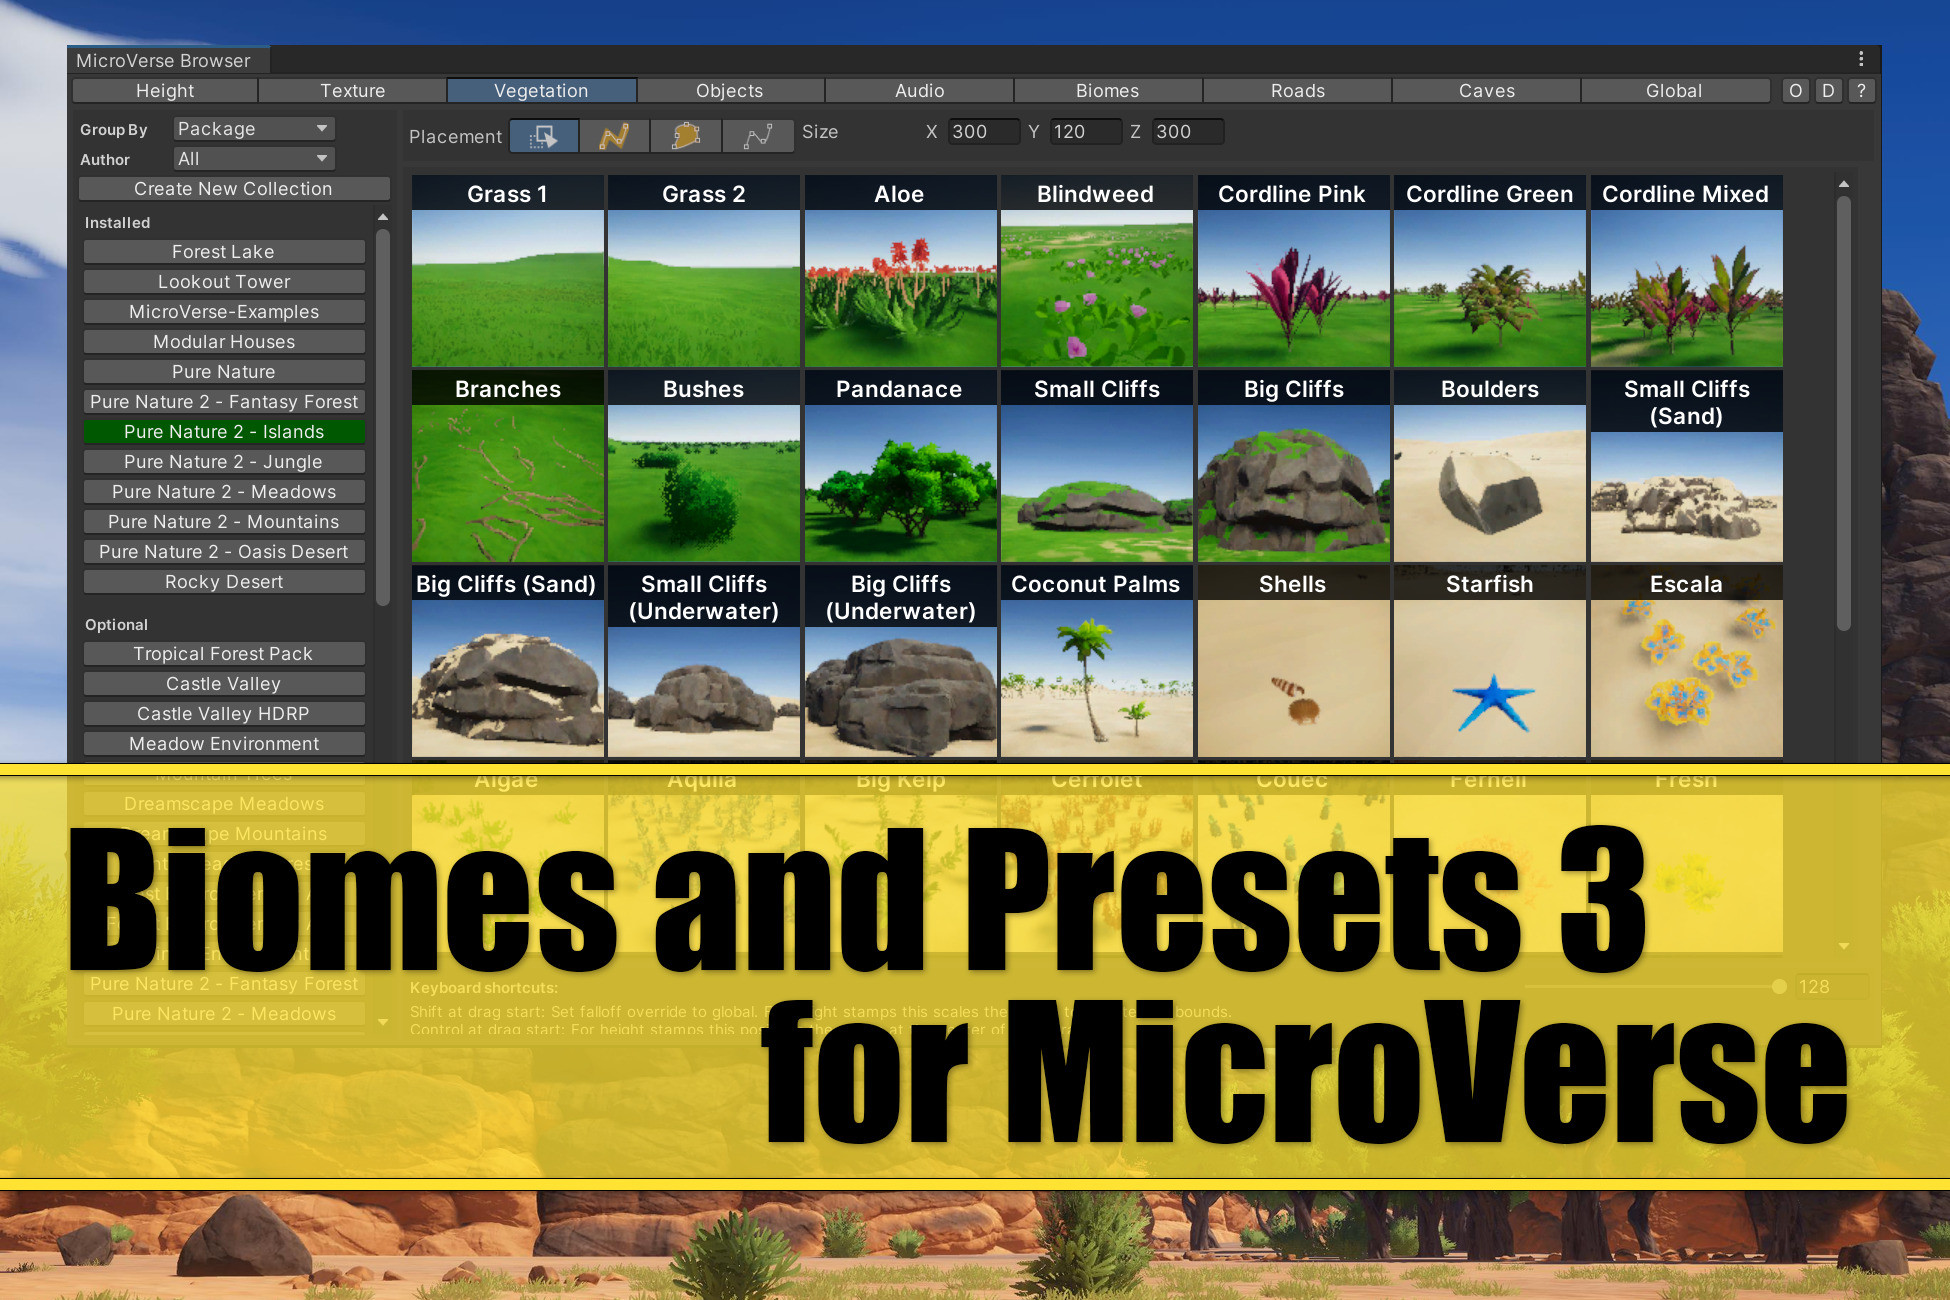The width and height of the screenshot is (1950, 1300).
Task: Toggle Pure Nature 2 - Meadows installed package
Action: click(224, 492)
